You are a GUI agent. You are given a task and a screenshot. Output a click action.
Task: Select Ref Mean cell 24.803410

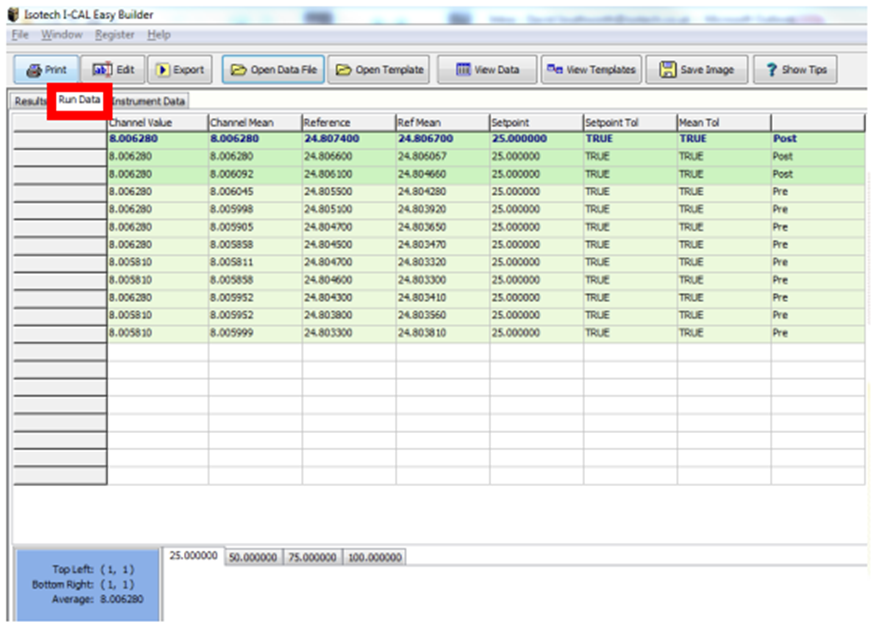coord(443,298)
